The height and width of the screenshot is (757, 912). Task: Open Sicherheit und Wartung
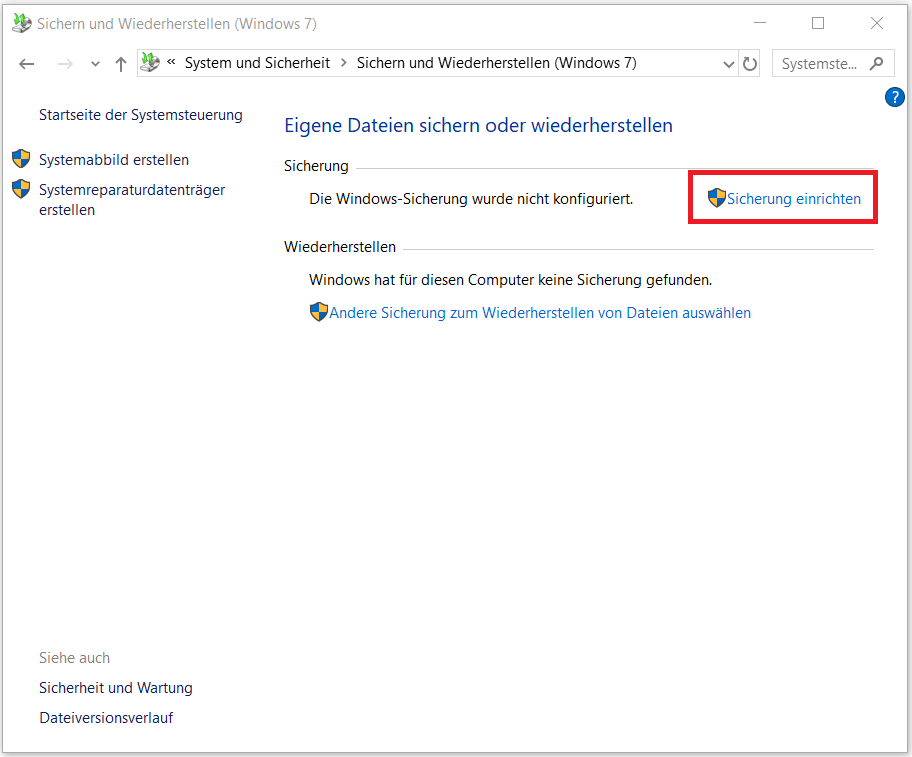115,688
